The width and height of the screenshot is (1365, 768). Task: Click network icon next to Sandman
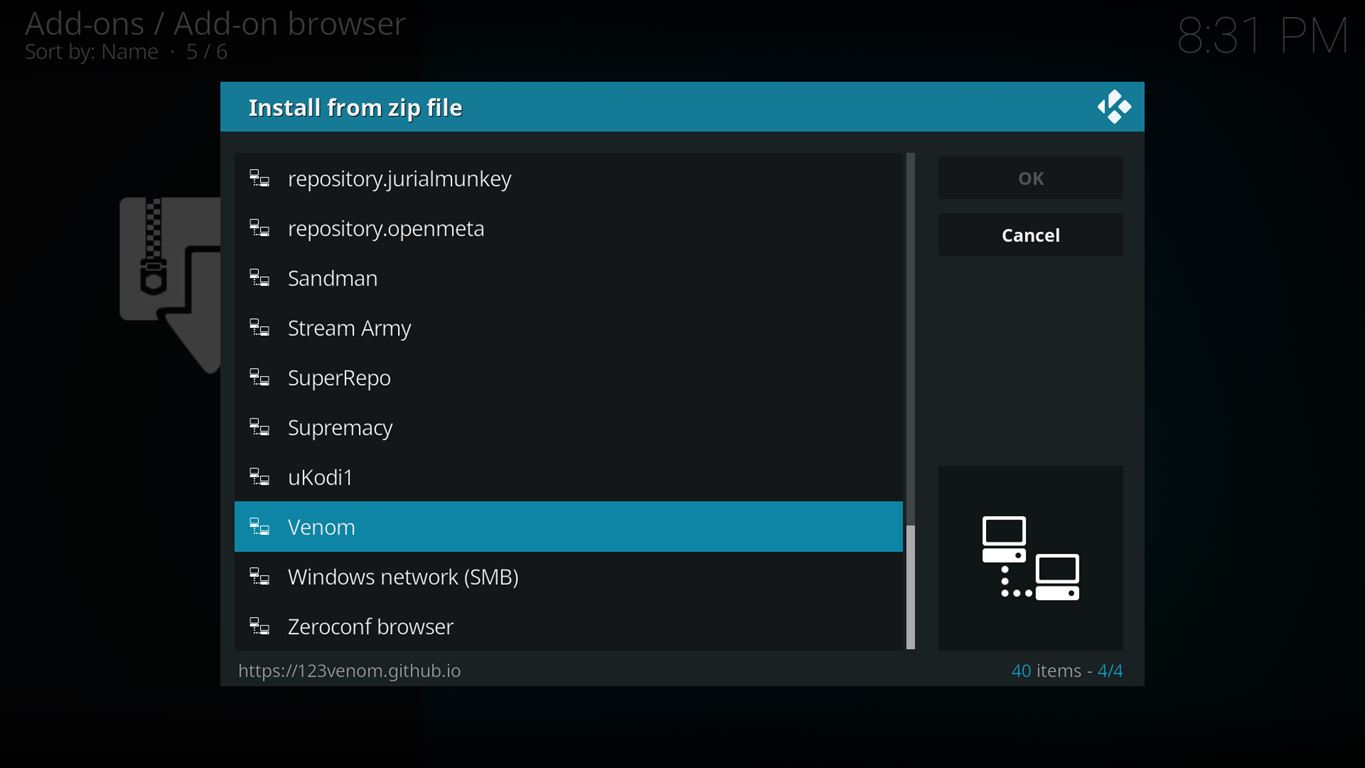pyautogui.click(x=259, y=278)
